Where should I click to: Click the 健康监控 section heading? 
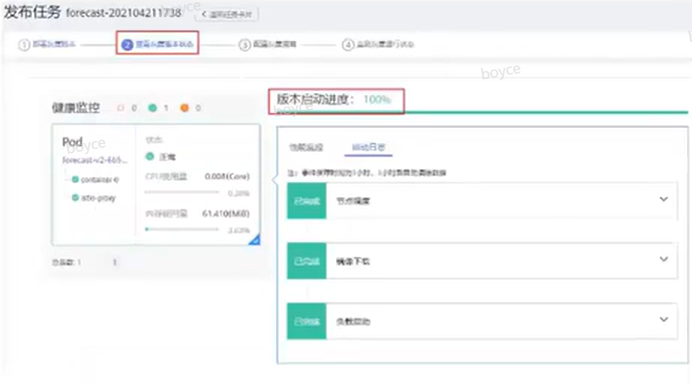point(76,108)
